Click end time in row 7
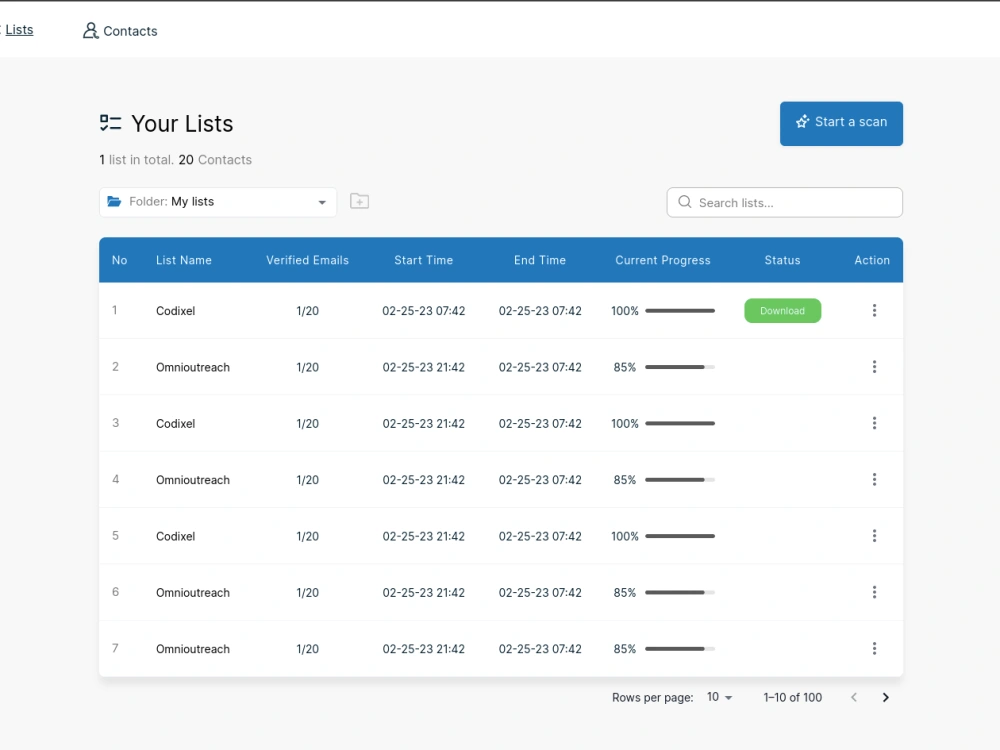 (x=540, y=649)
